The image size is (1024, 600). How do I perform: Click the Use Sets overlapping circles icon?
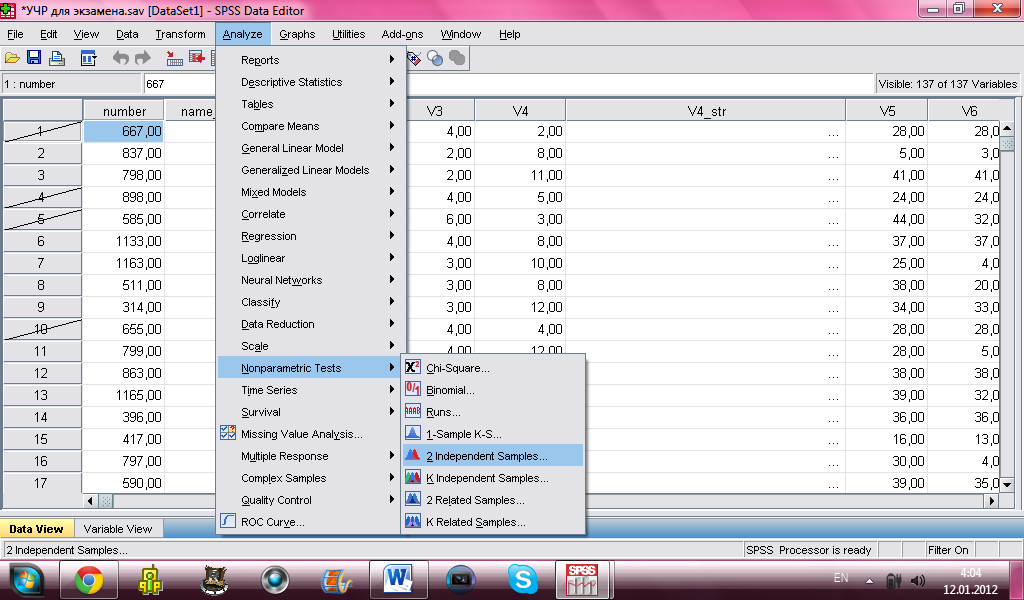[435, 58]
